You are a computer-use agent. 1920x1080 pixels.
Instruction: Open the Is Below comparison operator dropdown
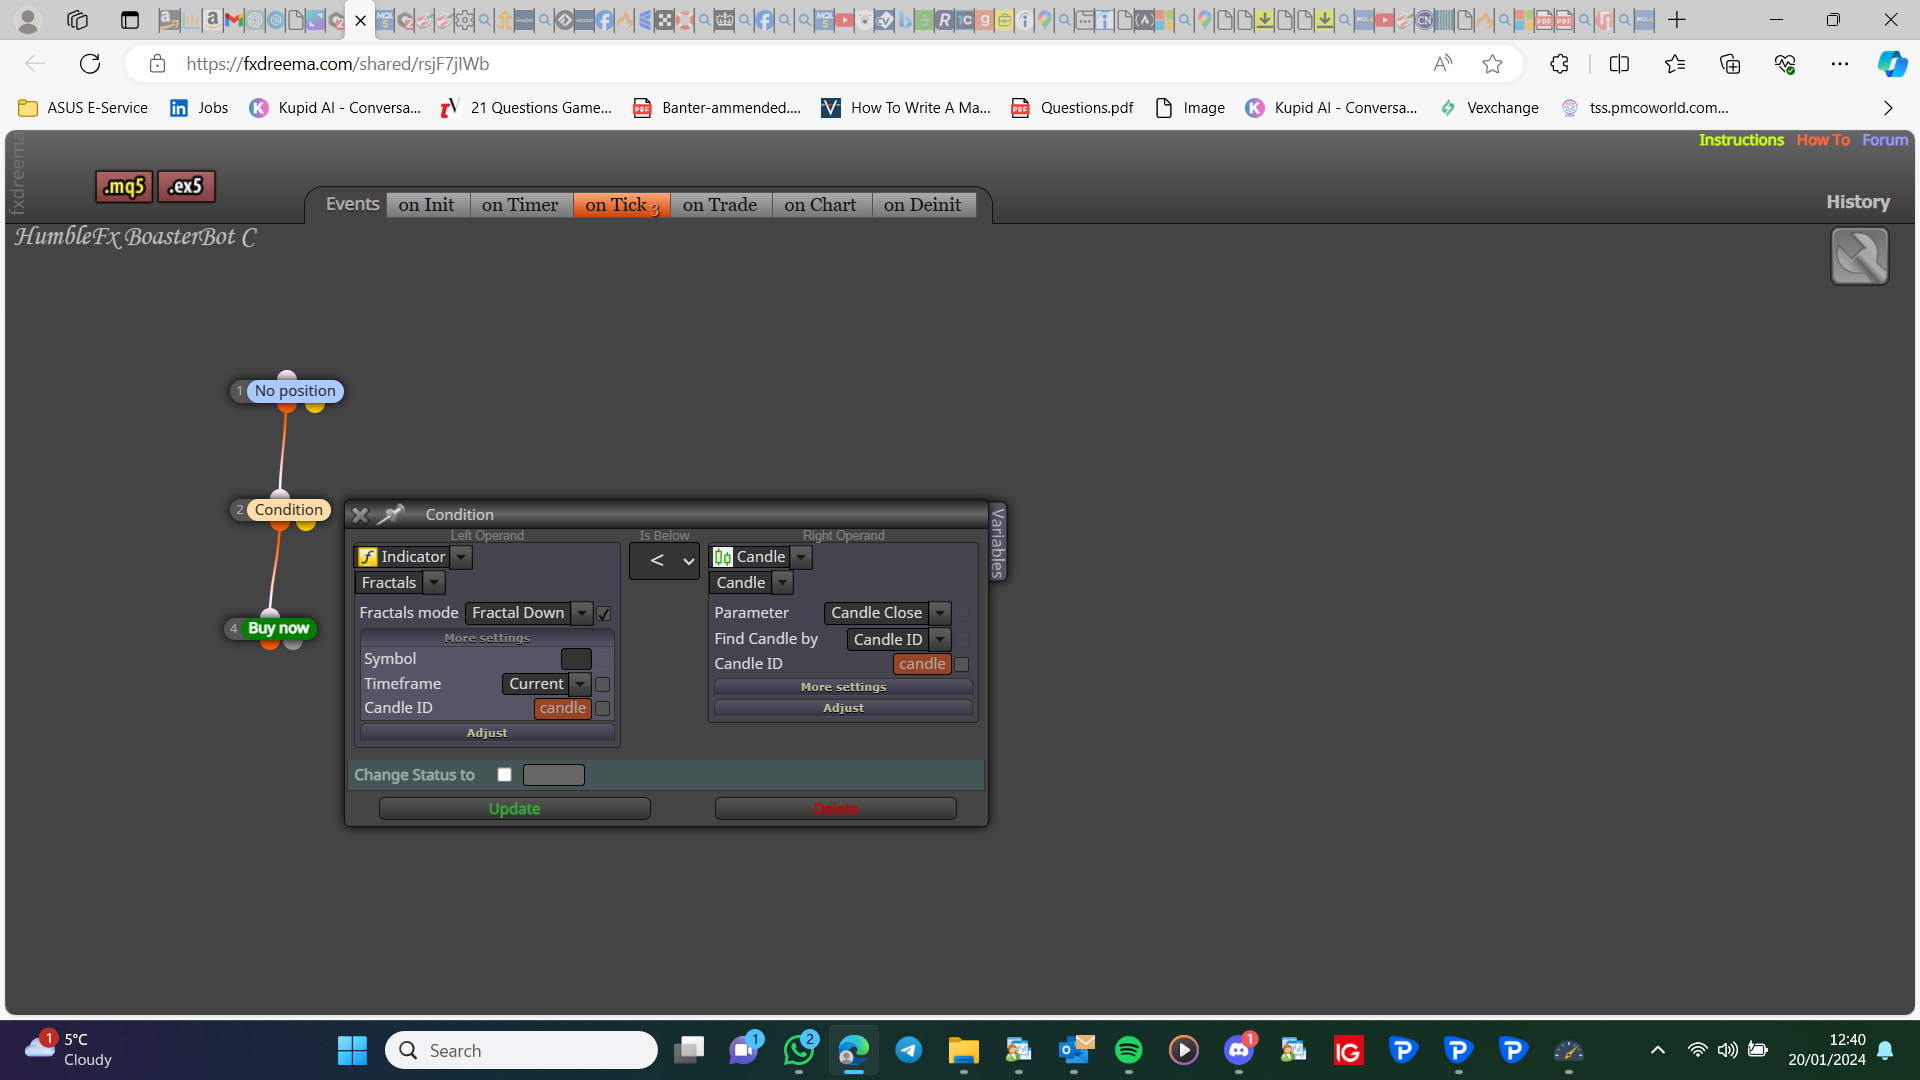pos(664,561)
